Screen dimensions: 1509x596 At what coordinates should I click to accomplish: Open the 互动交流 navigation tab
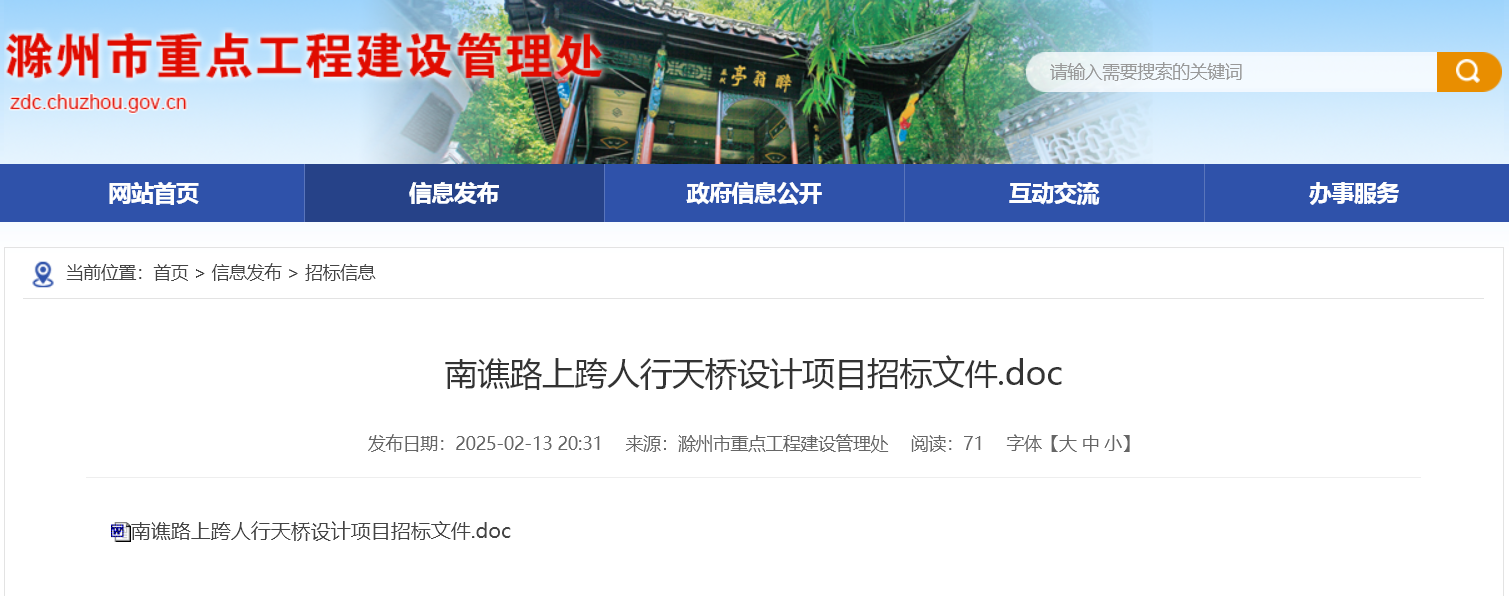tap(1054, 193)
